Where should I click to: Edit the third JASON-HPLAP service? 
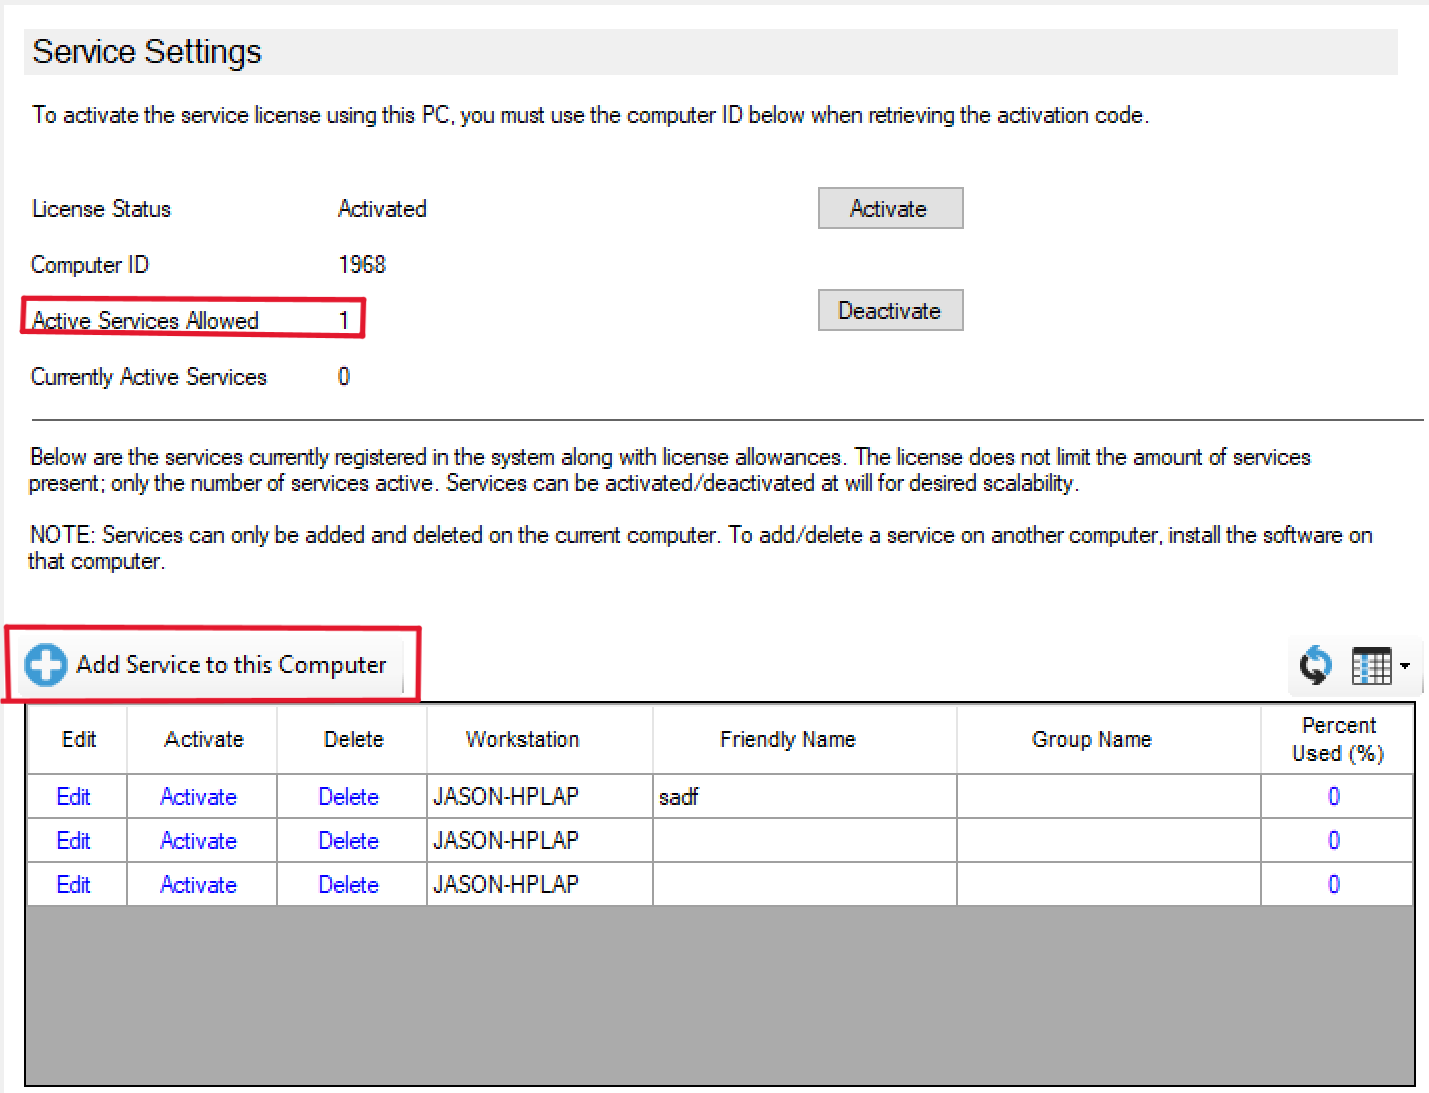[x=73, y=885]
